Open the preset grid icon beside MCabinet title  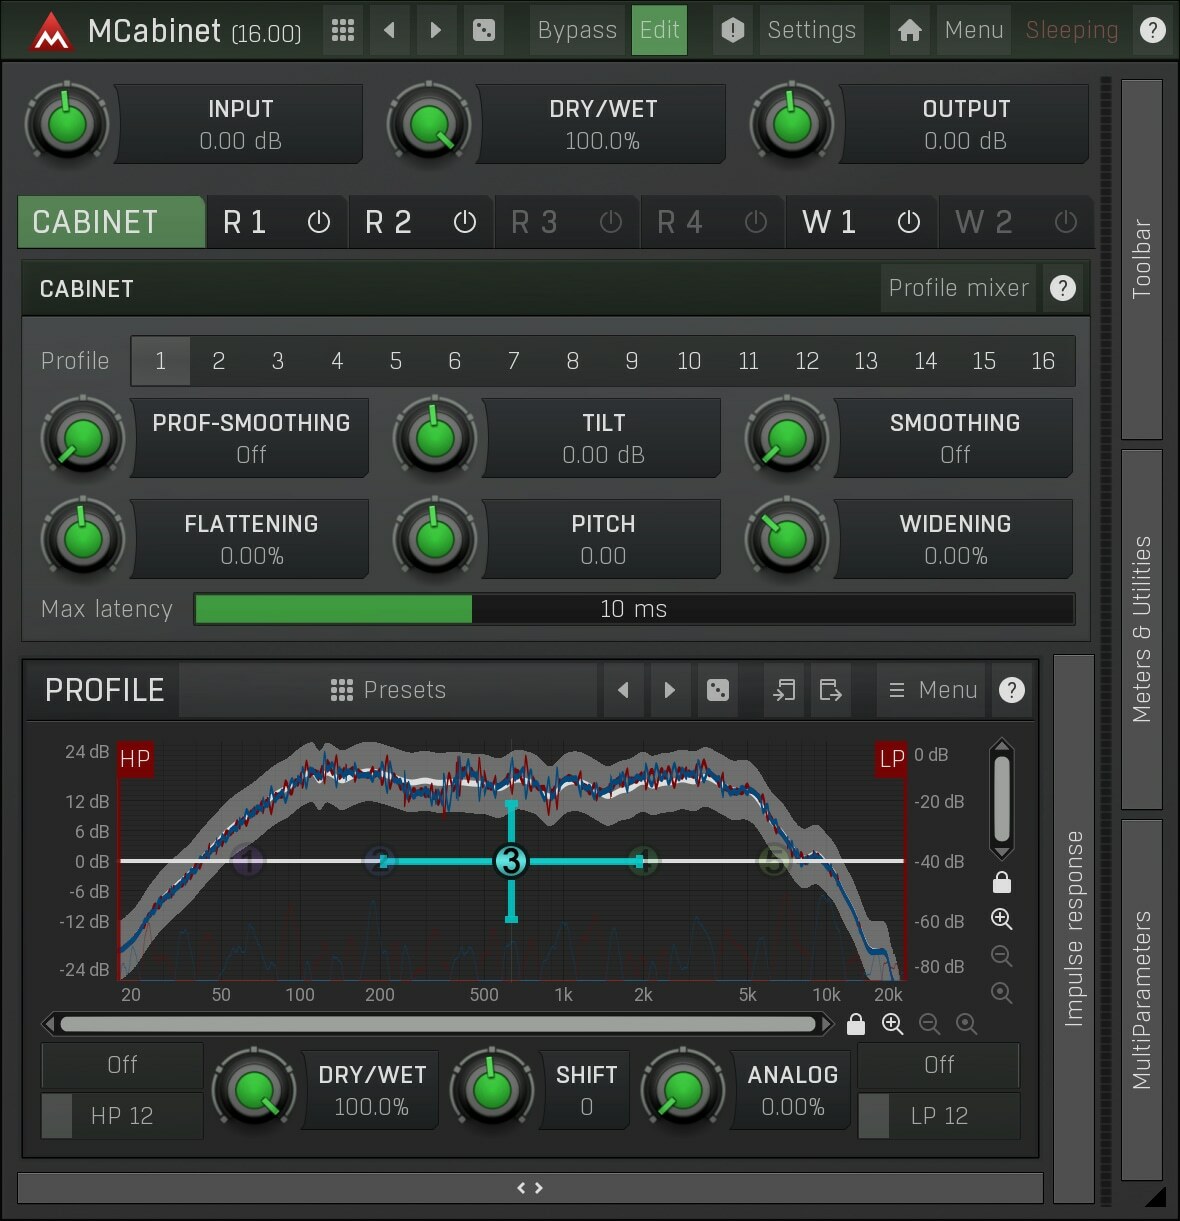(x=342, y=30)
